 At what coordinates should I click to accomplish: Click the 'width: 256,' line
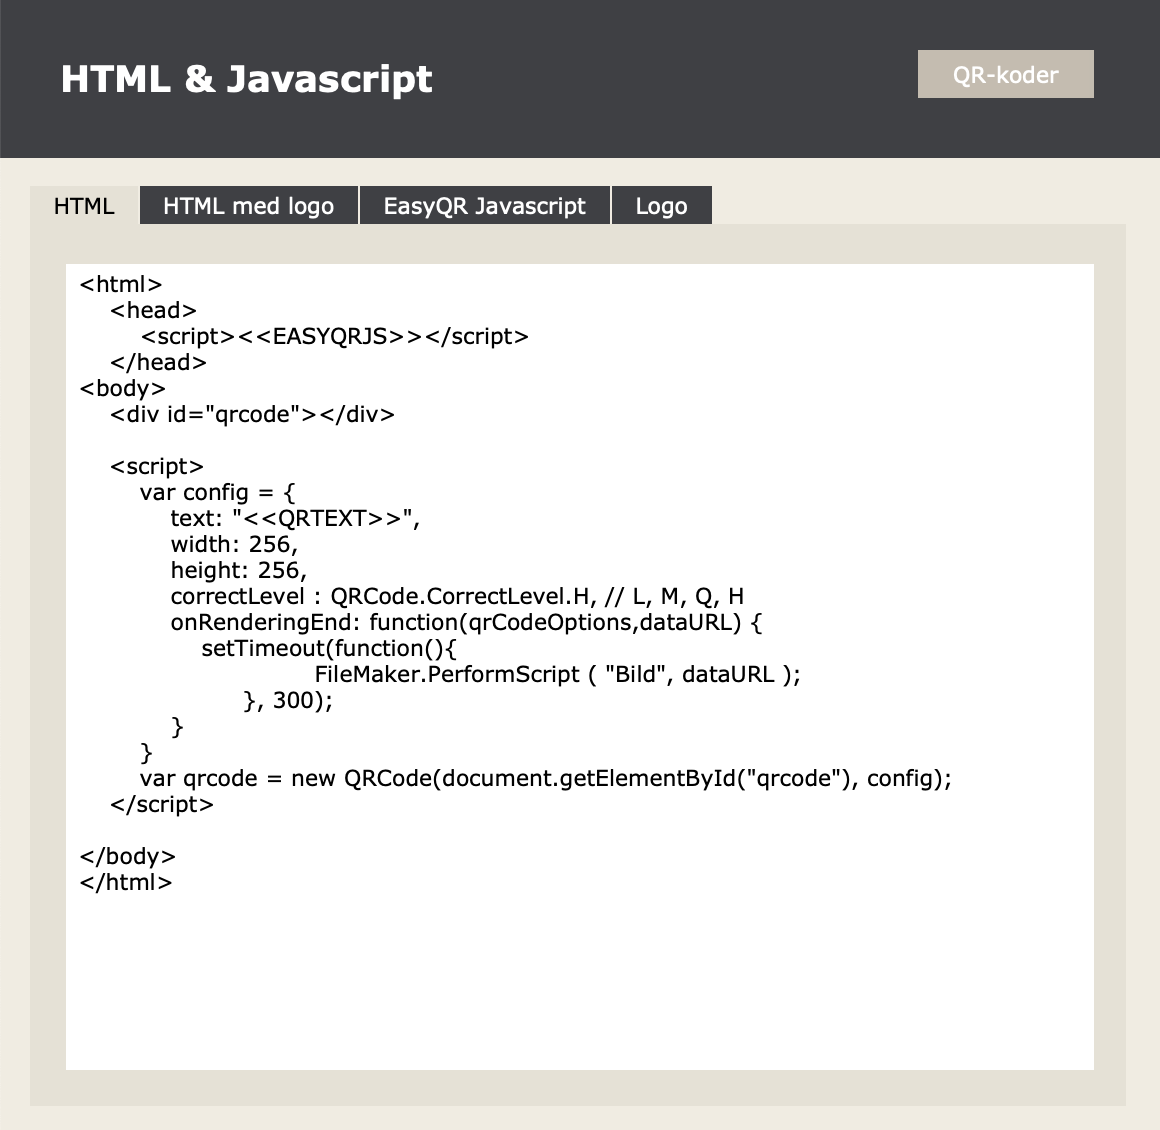234,545
